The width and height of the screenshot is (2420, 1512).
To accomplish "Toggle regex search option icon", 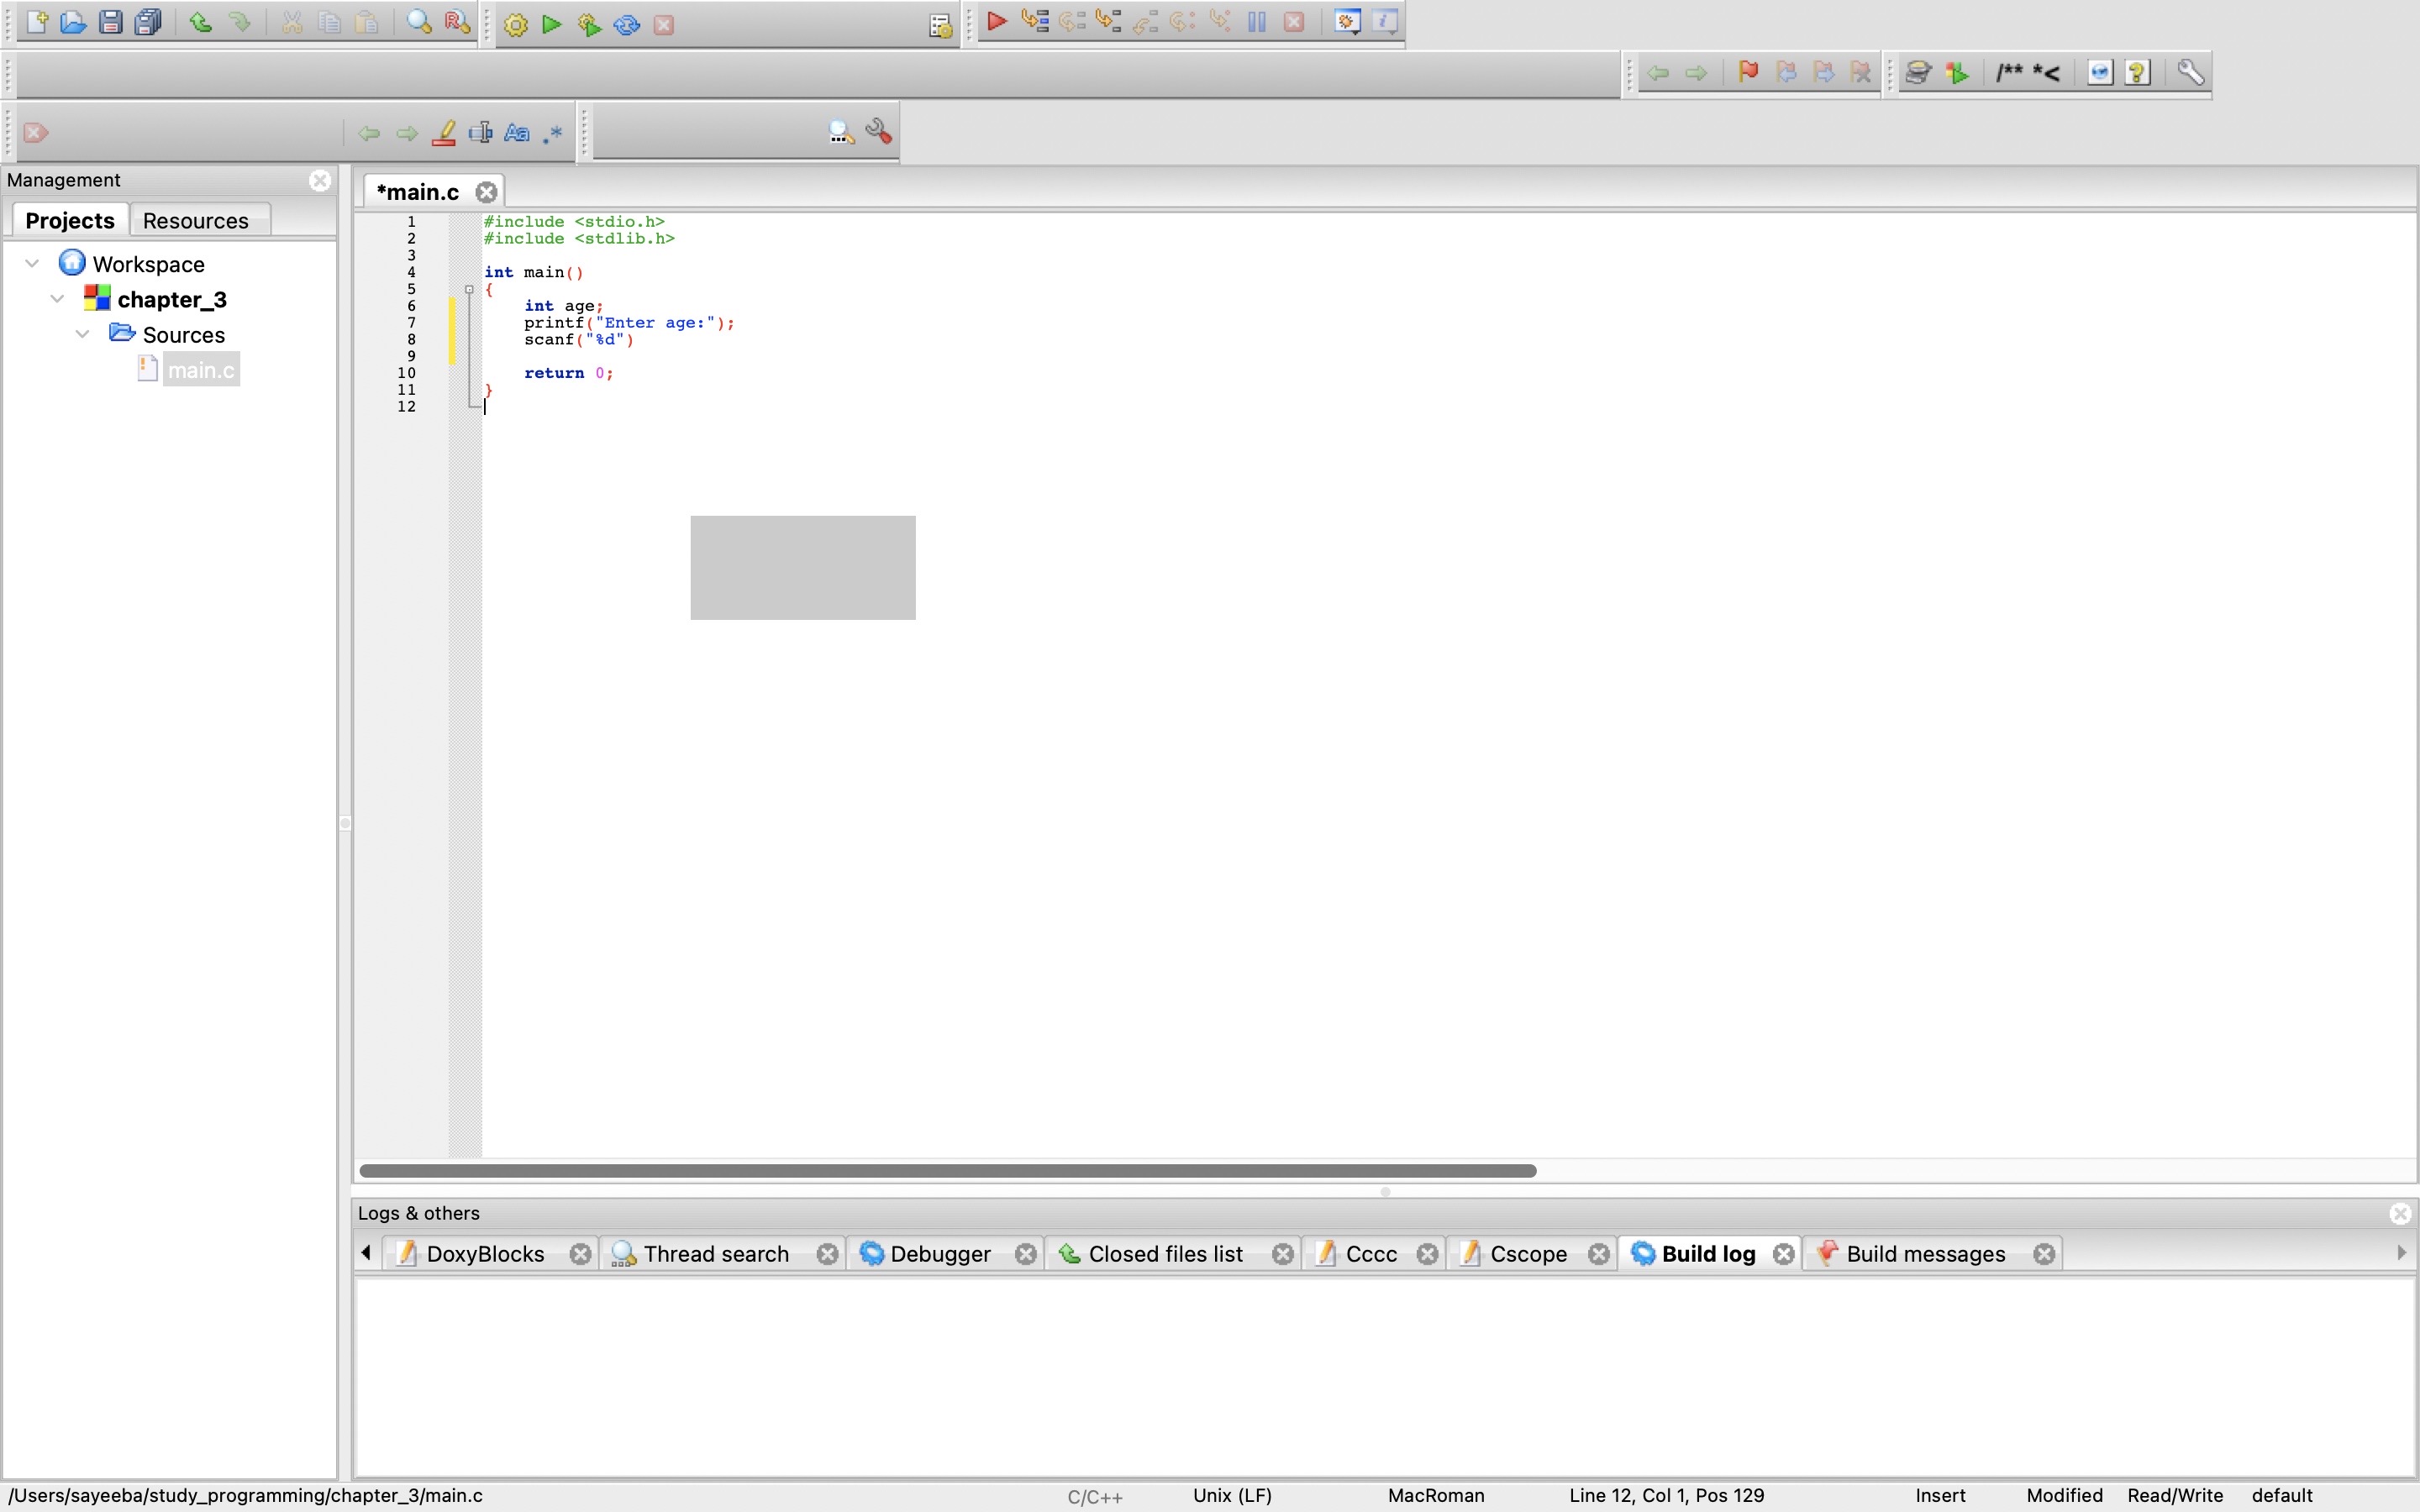I will point(553,133).
